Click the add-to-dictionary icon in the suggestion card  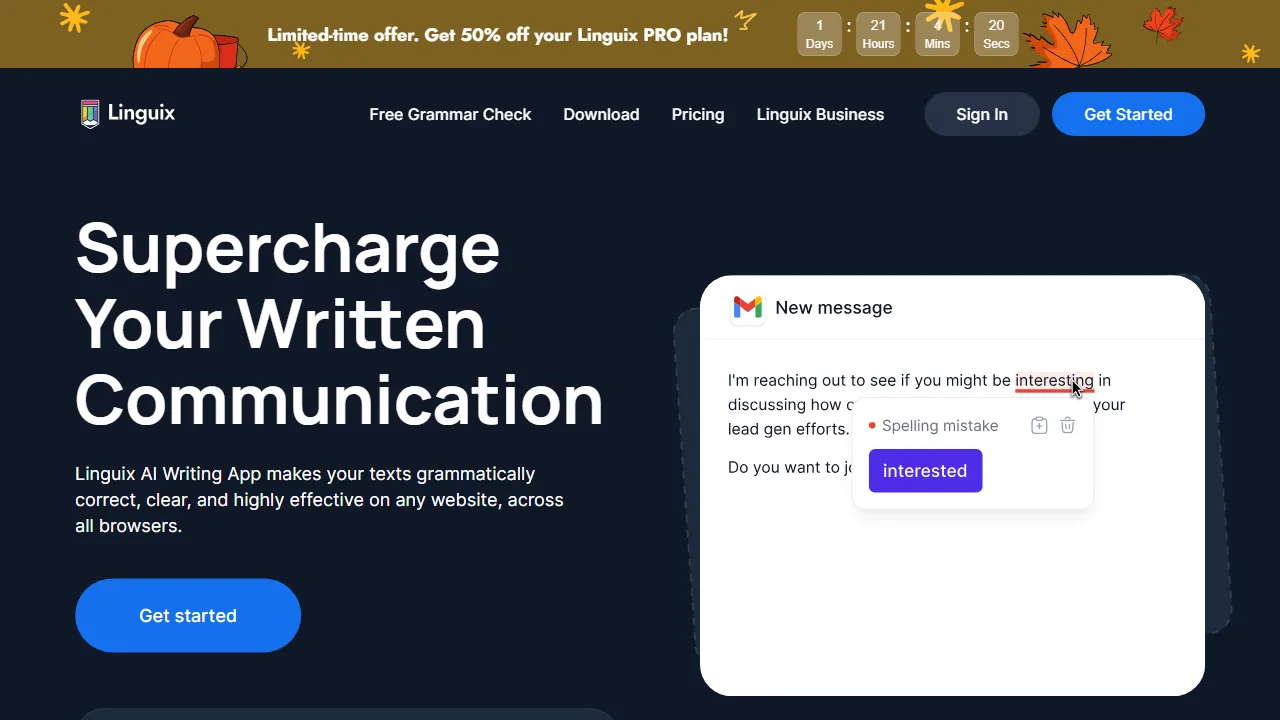coord(1039,425)
